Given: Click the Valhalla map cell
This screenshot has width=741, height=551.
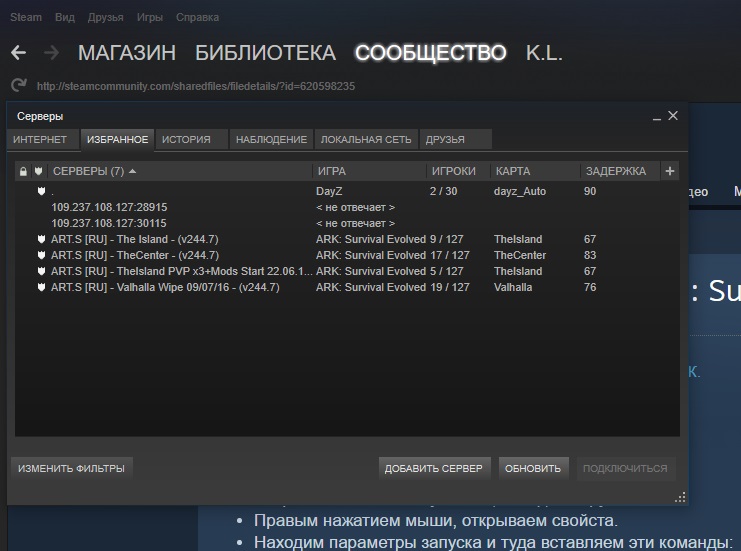Looking at the screenshot, I should click(x=513, y=287).
